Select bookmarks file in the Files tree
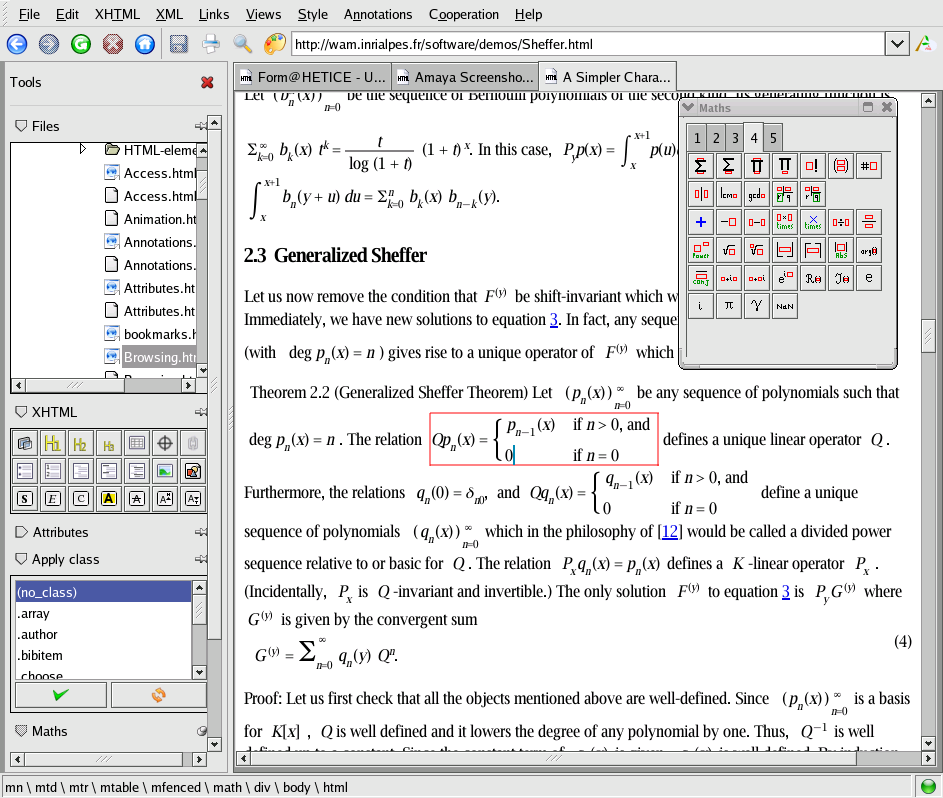The width and height of the screenshot is (943, 798). 159,334
